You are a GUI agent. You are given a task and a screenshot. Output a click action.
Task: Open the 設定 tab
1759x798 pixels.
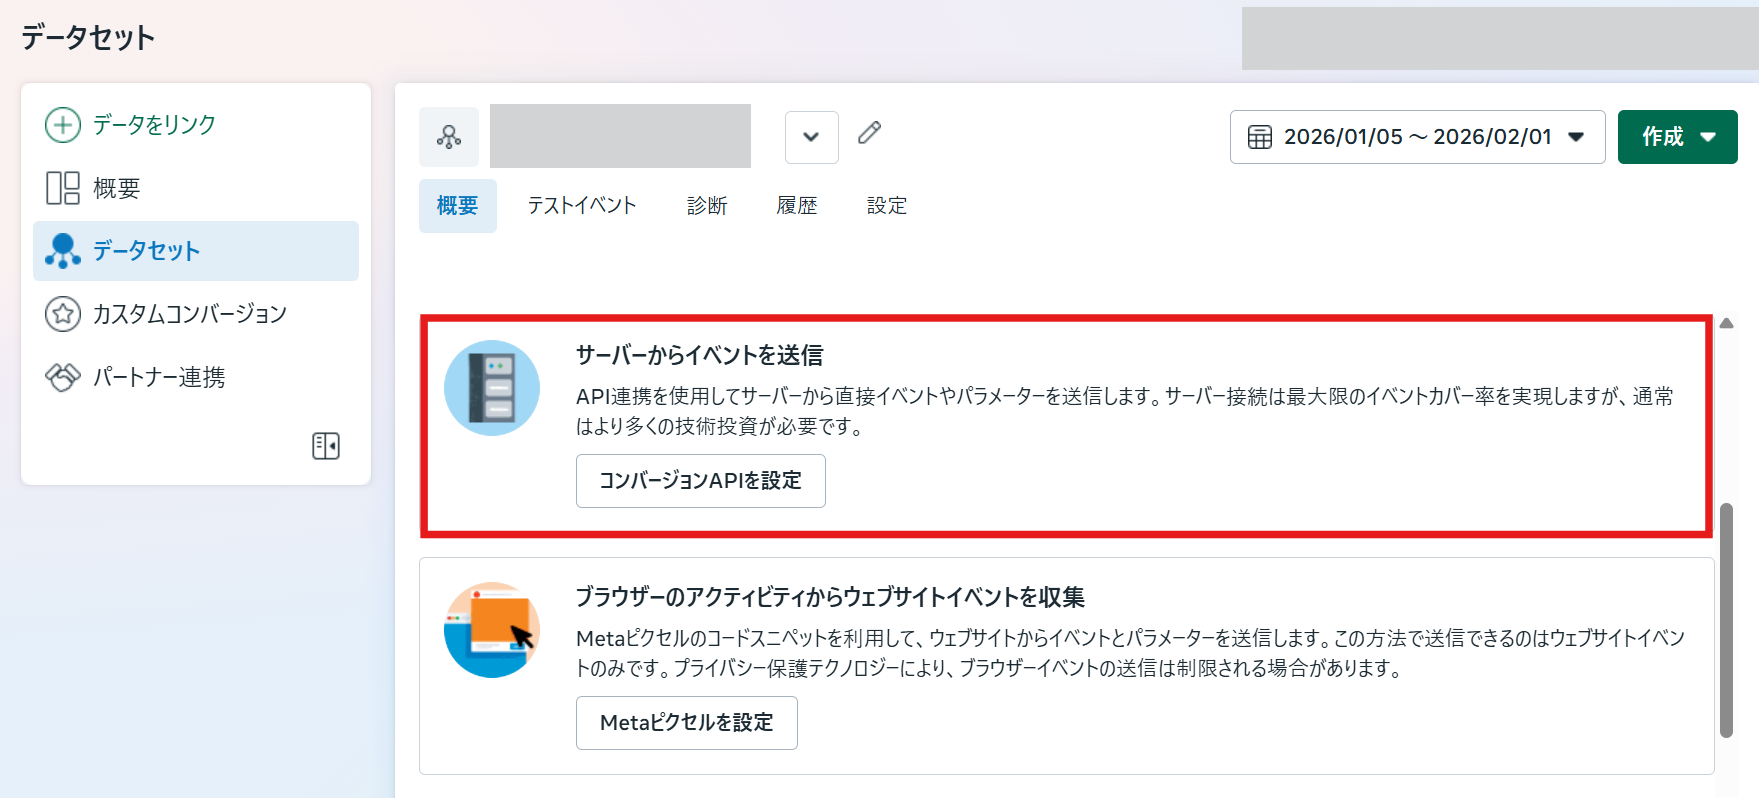click(x=887, y=206)
